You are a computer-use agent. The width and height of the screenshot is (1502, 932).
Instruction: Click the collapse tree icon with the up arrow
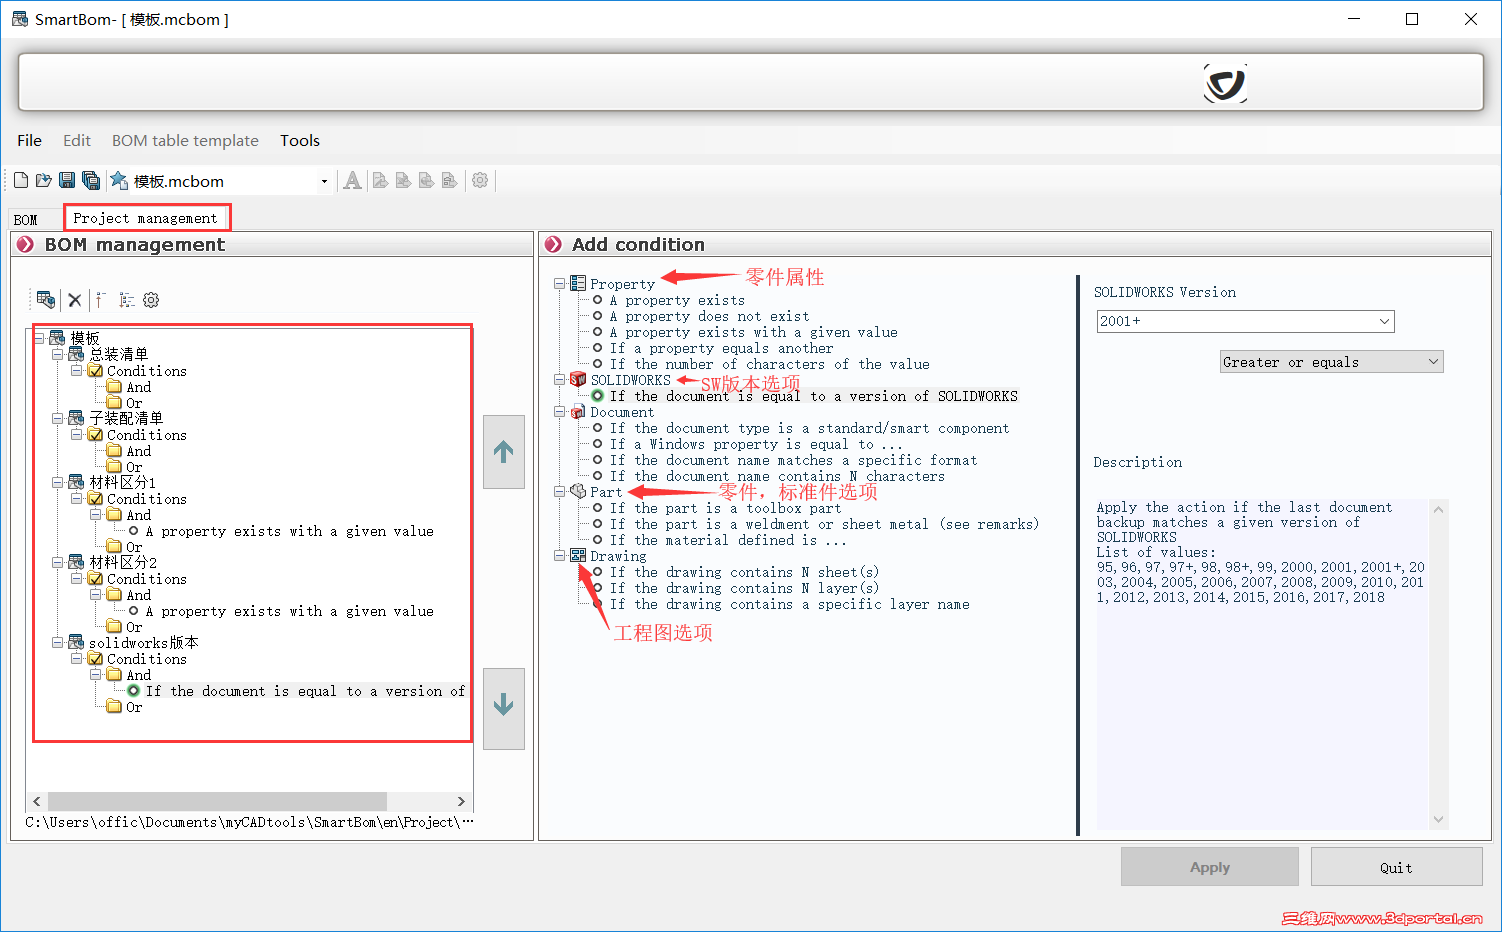point(100,299)
